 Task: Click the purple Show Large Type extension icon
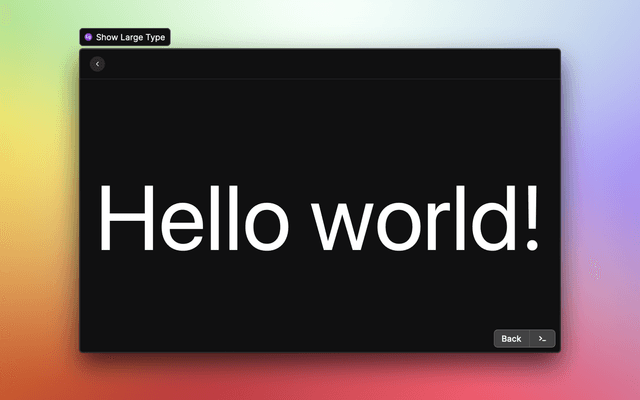[x=88, y=37]
